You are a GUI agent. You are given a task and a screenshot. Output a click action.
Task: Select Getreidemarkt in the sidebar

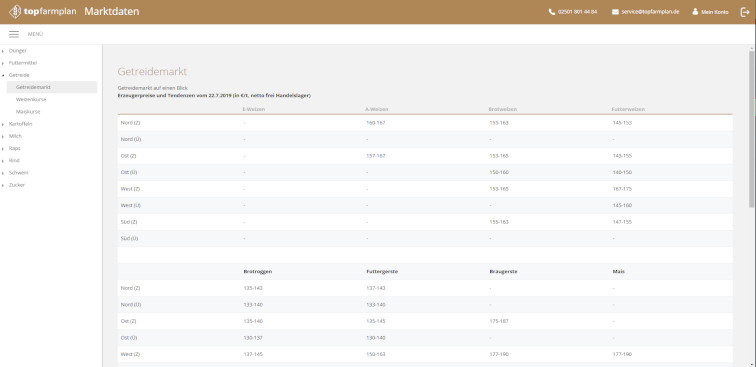tap(52, 87)
